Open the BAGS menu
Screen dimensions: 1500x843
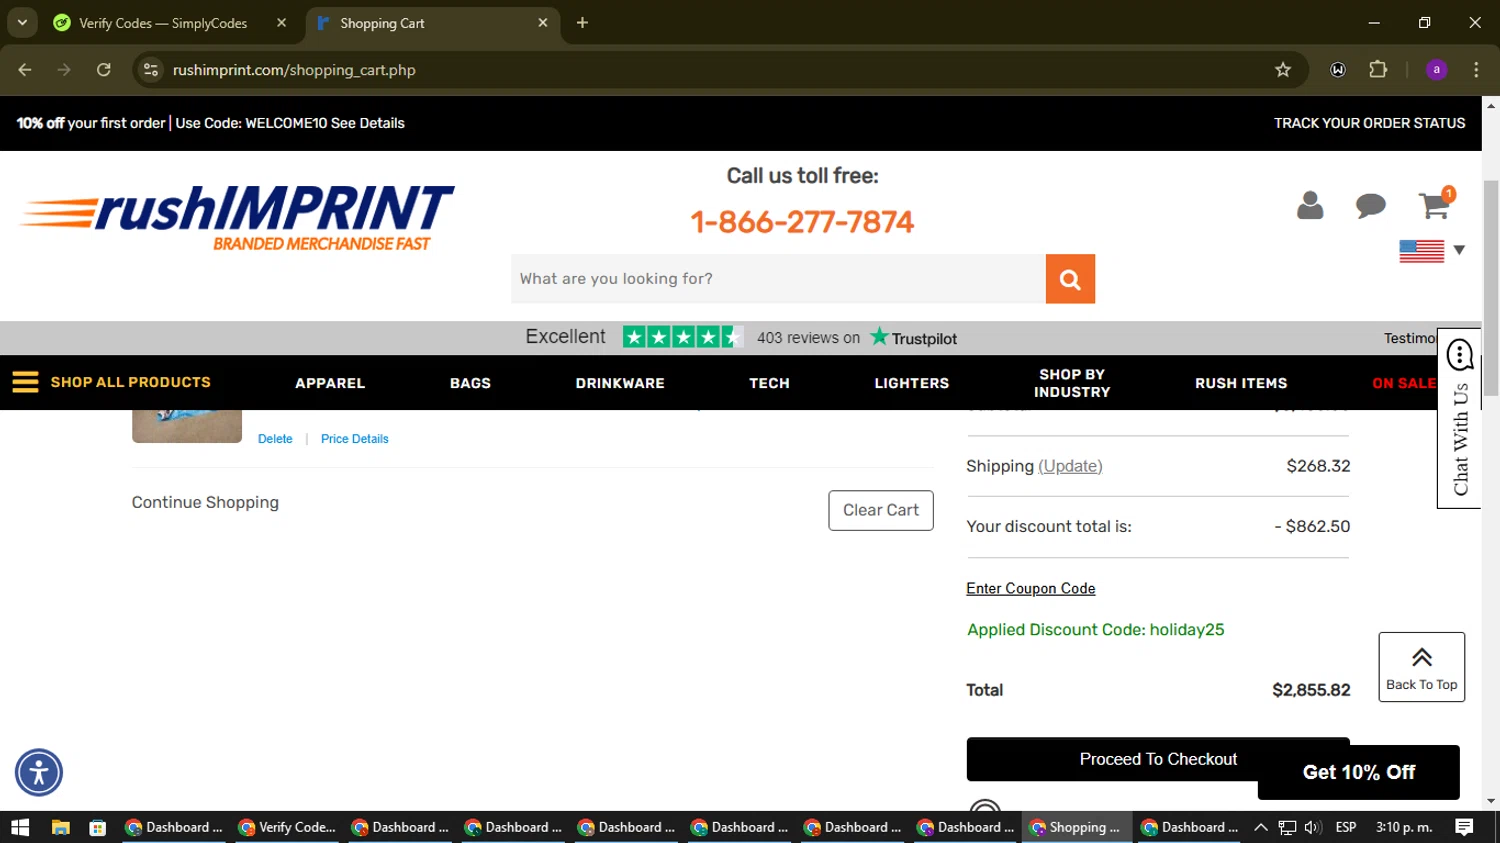click(470, 383)
